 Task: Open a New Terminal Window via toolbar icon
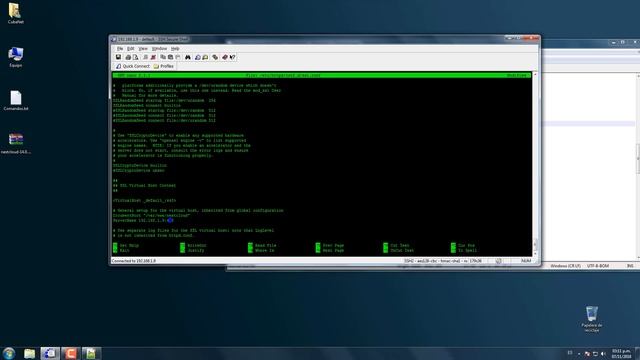tap(198, 57)
